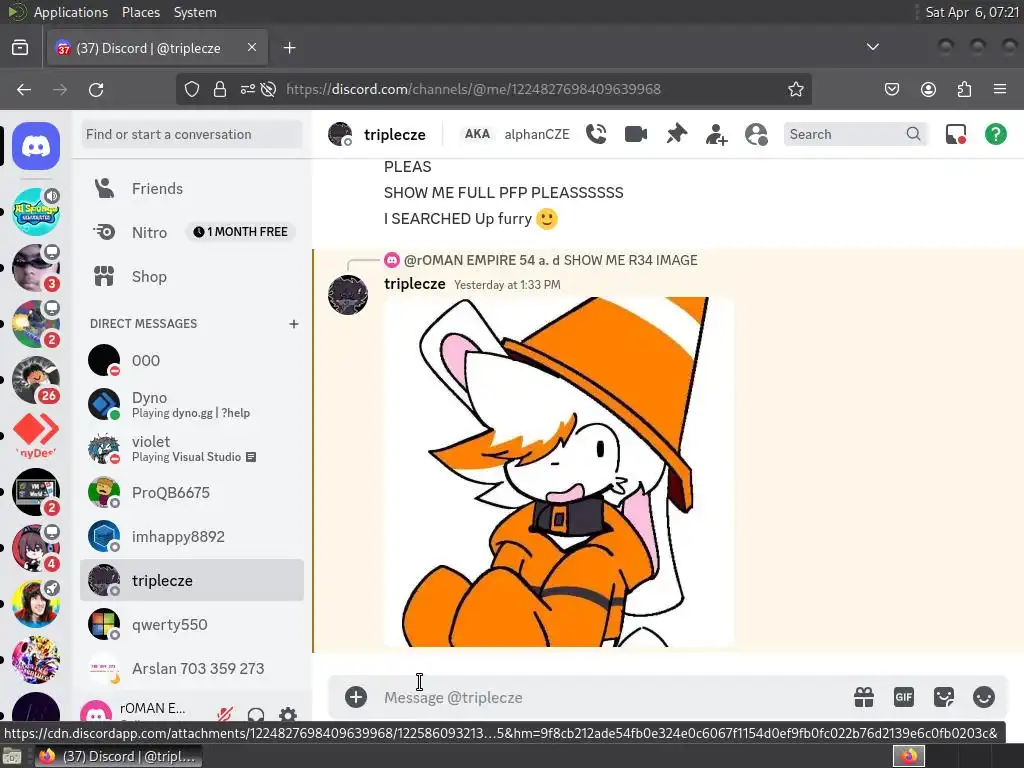Screen dimensions: 1024x768
Task: Open Friends page
Action: [192, 189]
